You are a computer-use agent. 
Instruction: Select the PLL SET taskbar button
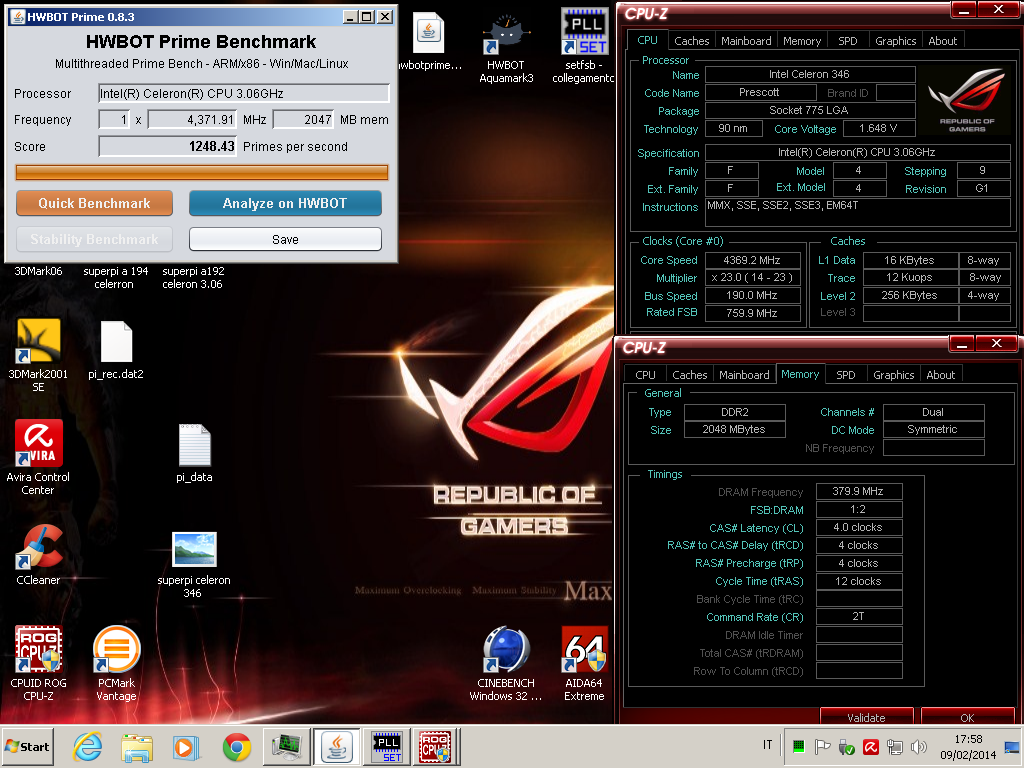(x=387, y=746)
